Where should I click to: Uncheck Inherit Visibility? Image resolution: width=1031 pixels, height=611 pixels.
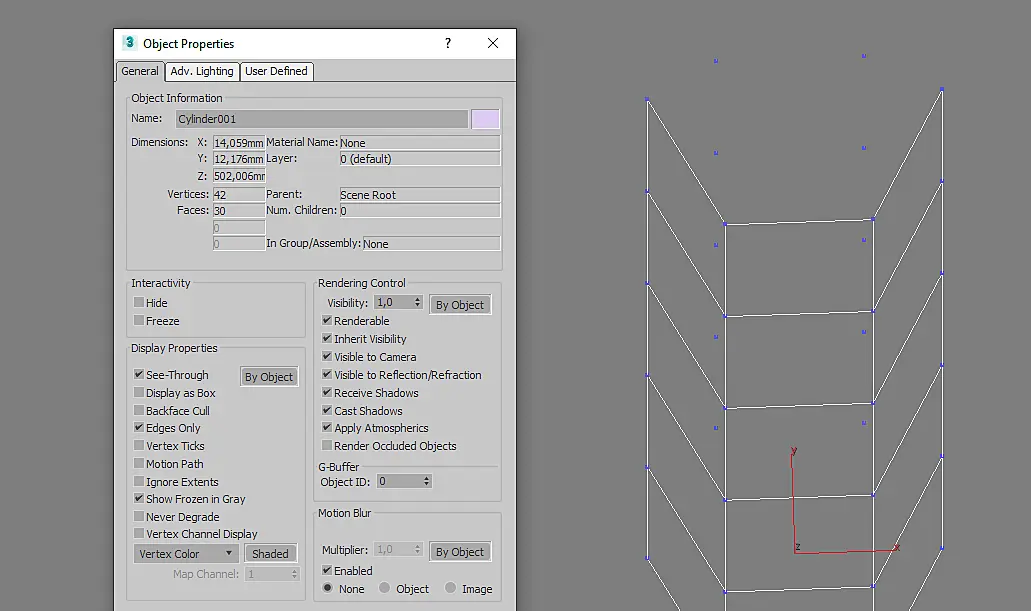[x=327, y=338]
